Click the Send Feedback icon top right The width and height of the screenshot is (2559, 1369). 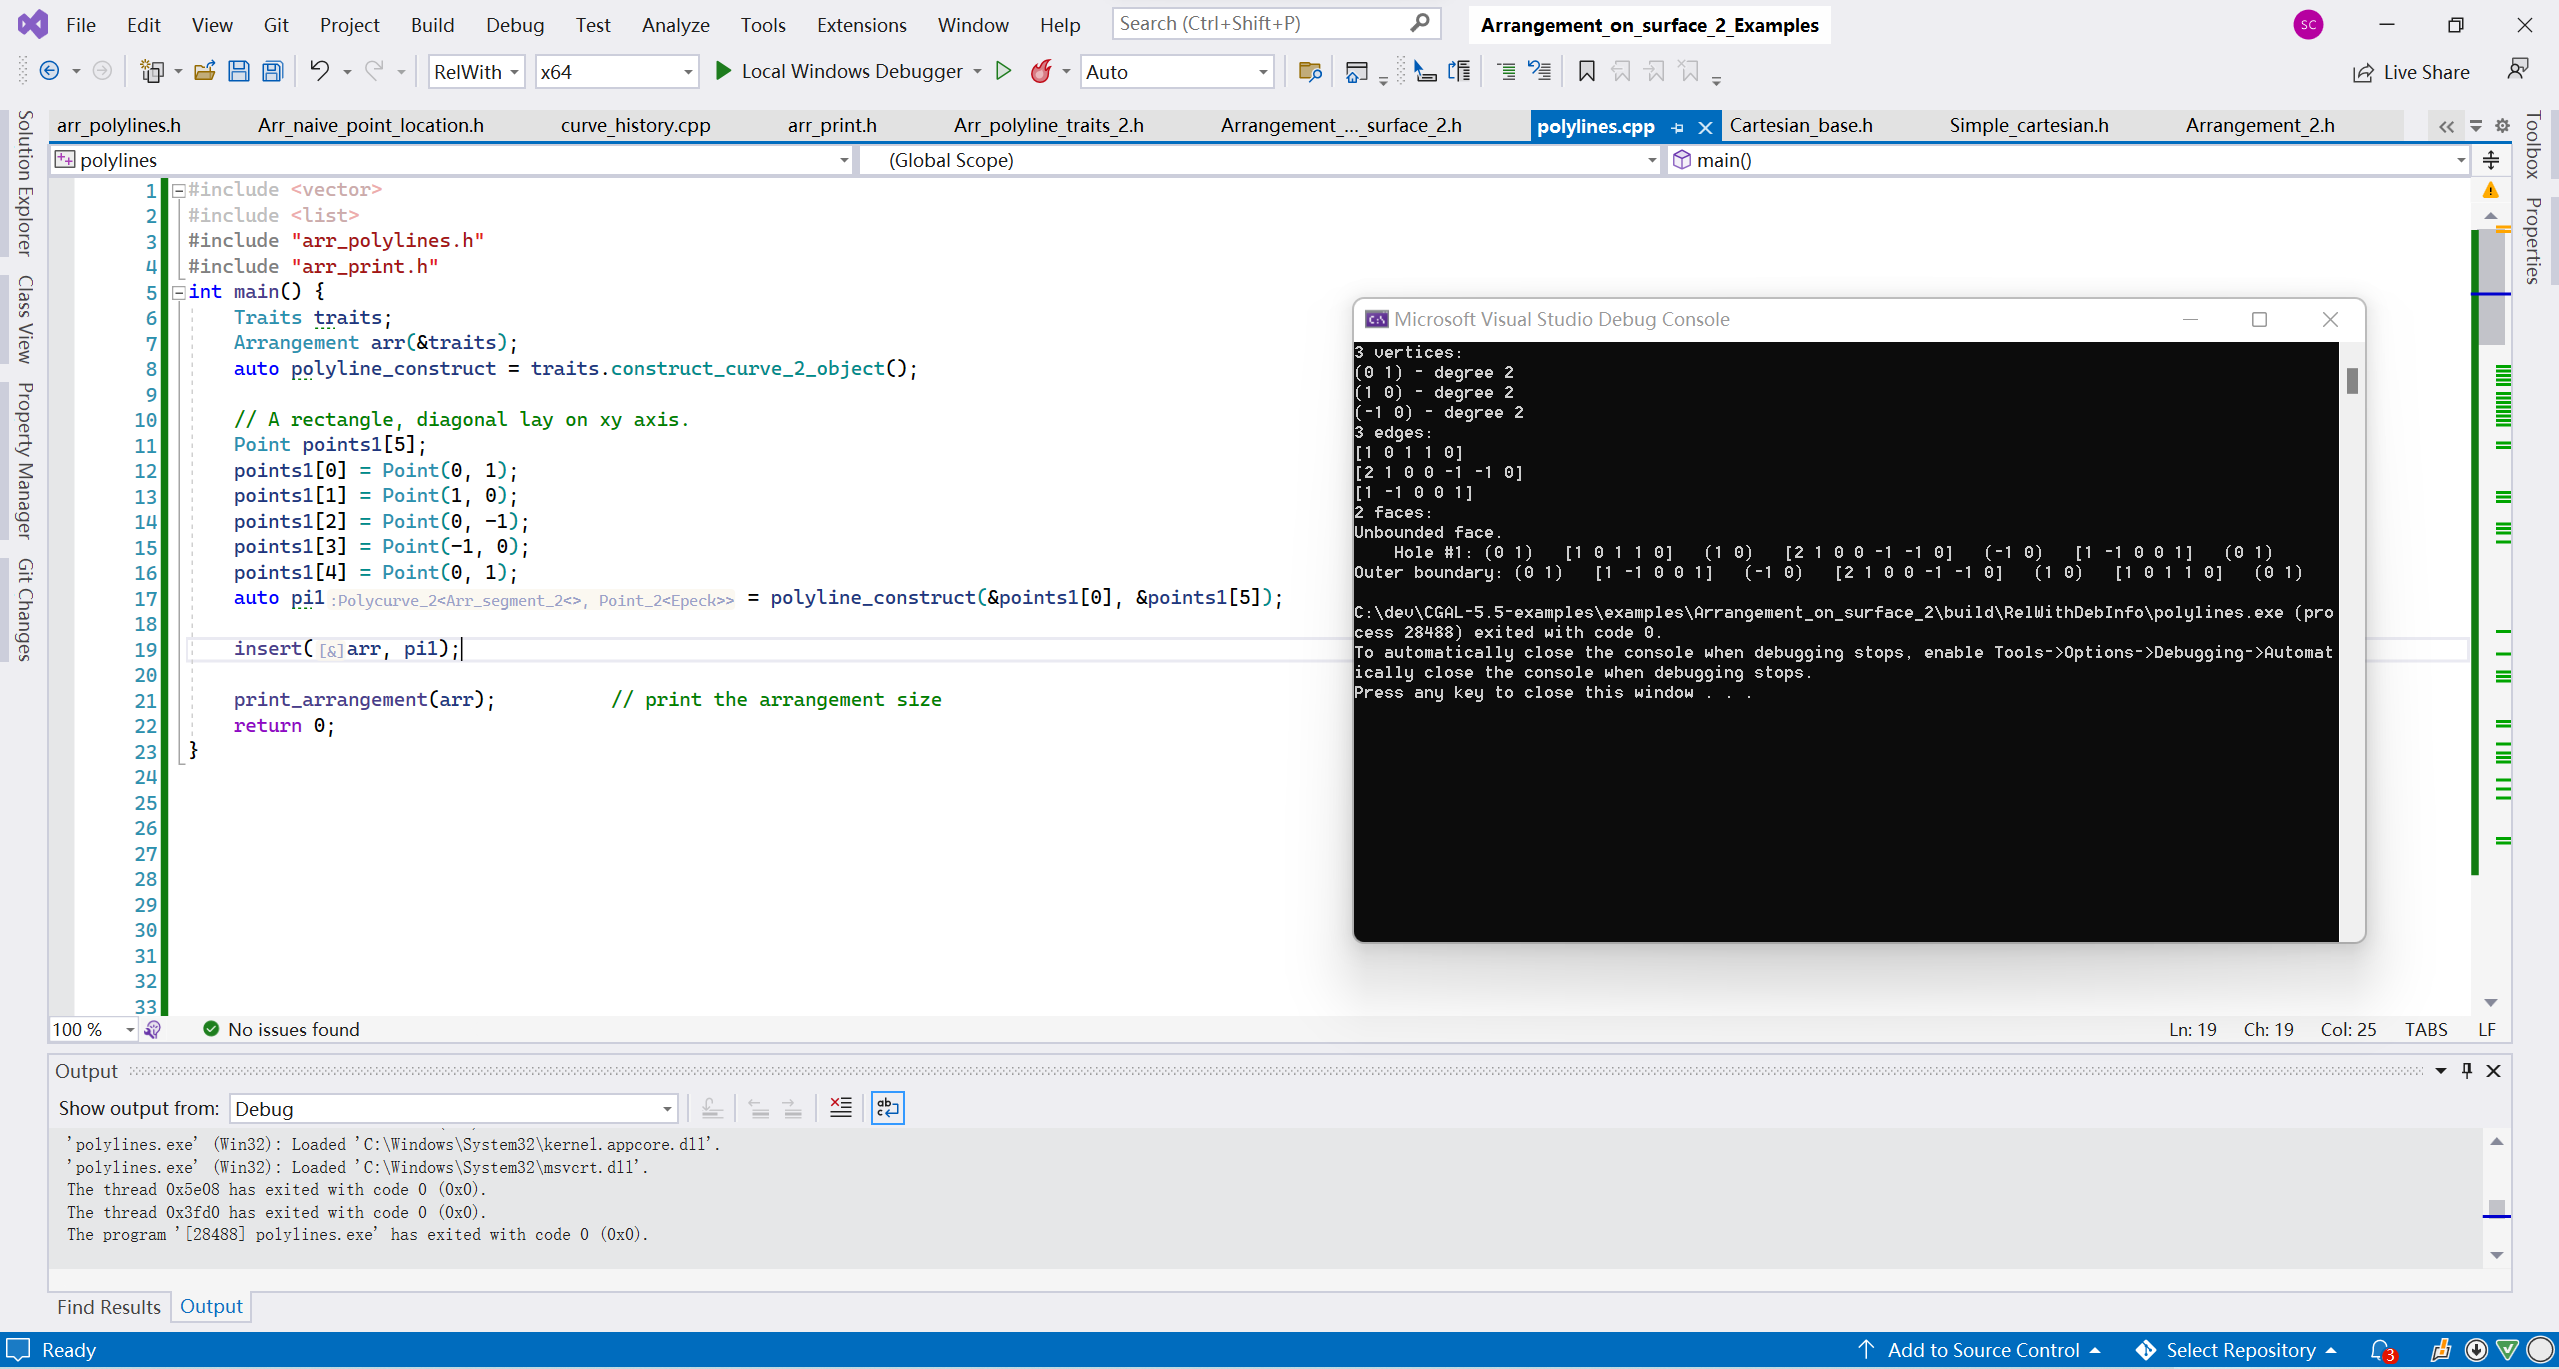click(x=2518, y=68)
